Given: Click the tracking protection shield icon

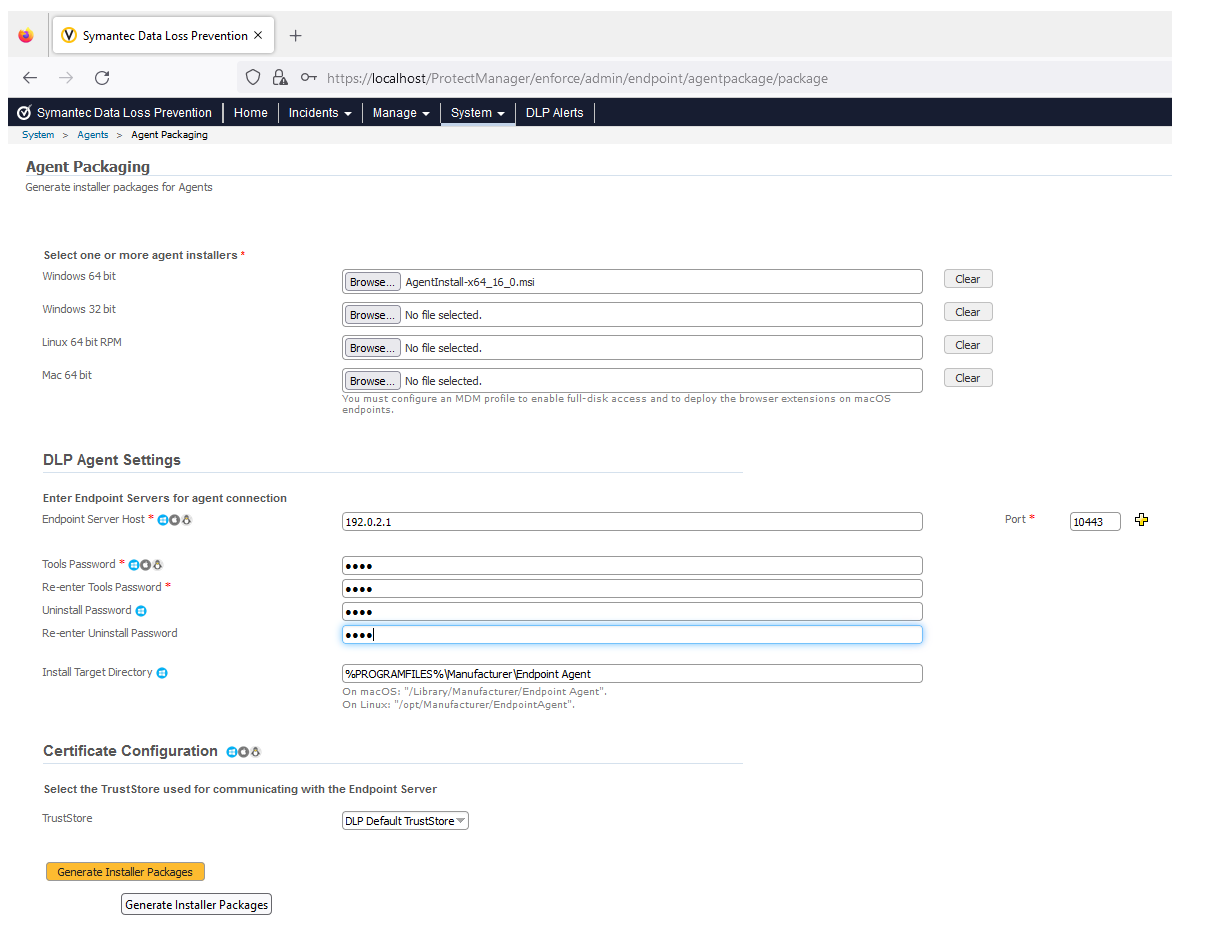Looking at the screenshot, I should tap(253, 78).
